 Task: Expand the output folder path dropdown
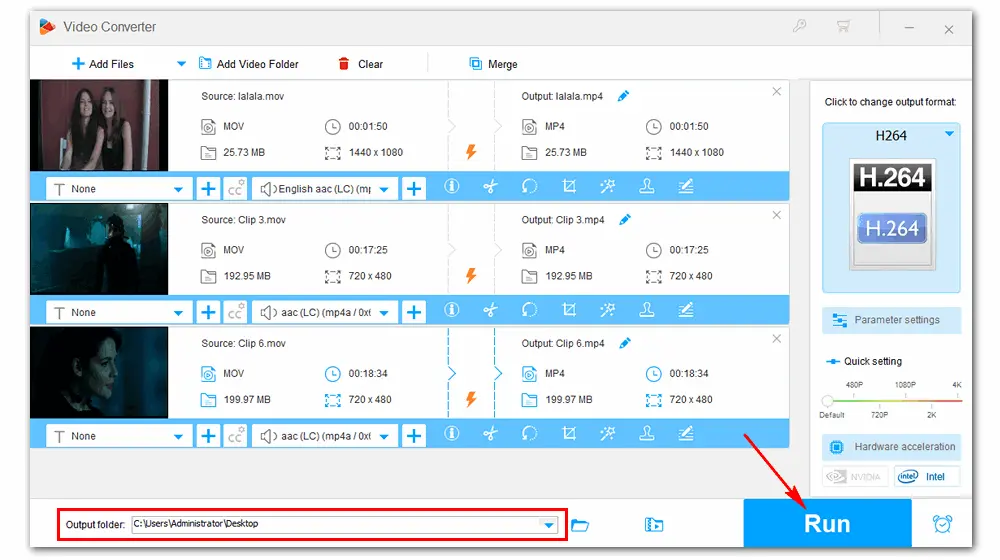coord(548,525)
